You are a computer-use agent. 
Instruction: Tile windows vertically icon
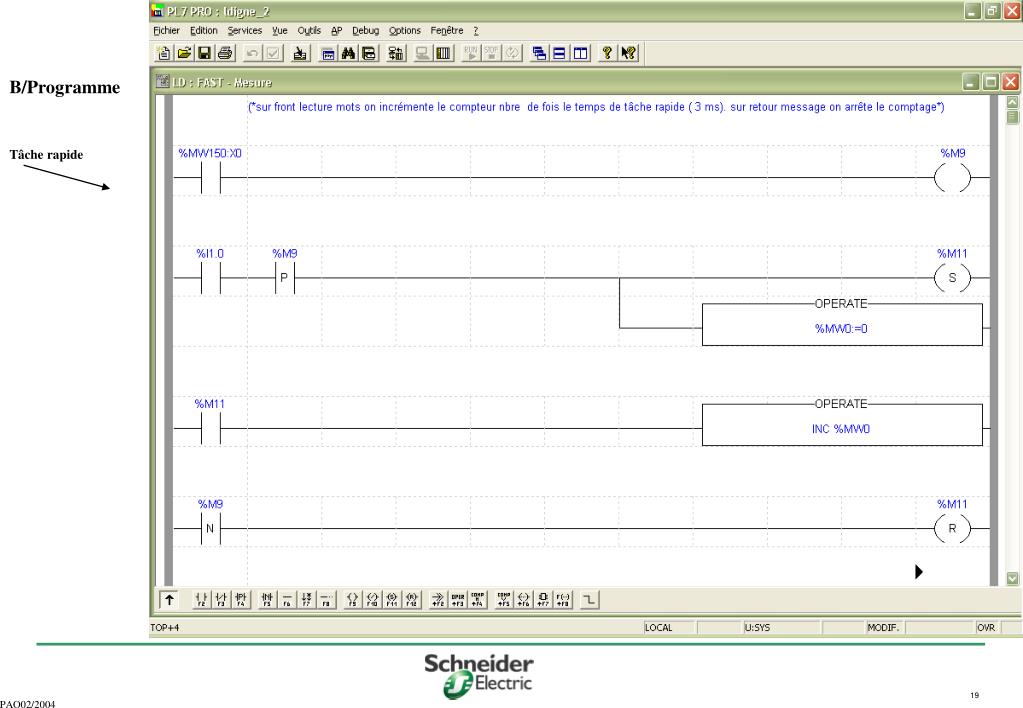coord(580,54)
